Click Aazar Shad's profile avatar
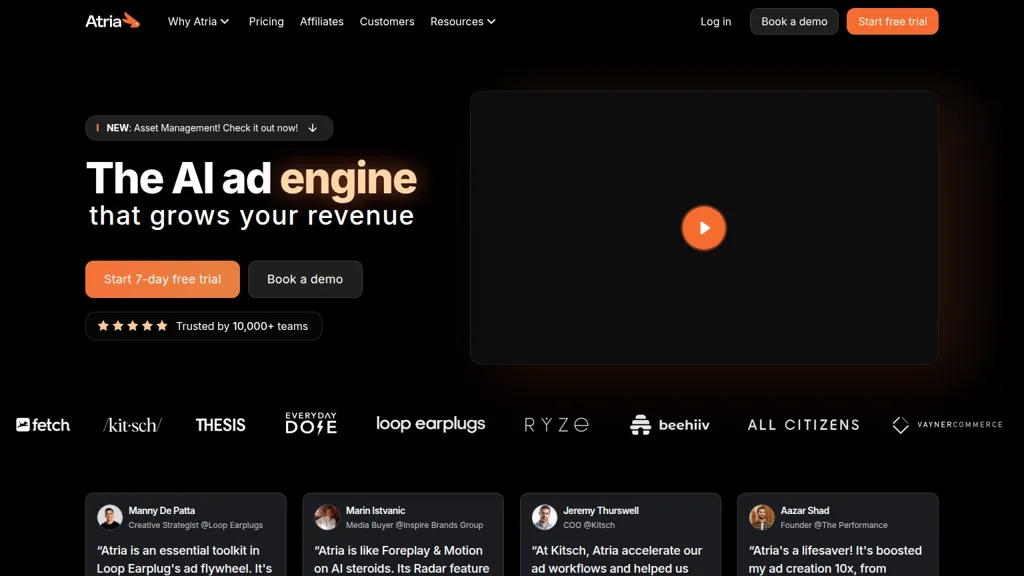This screenshot has width=1024, height=576. tap(762, 517)
